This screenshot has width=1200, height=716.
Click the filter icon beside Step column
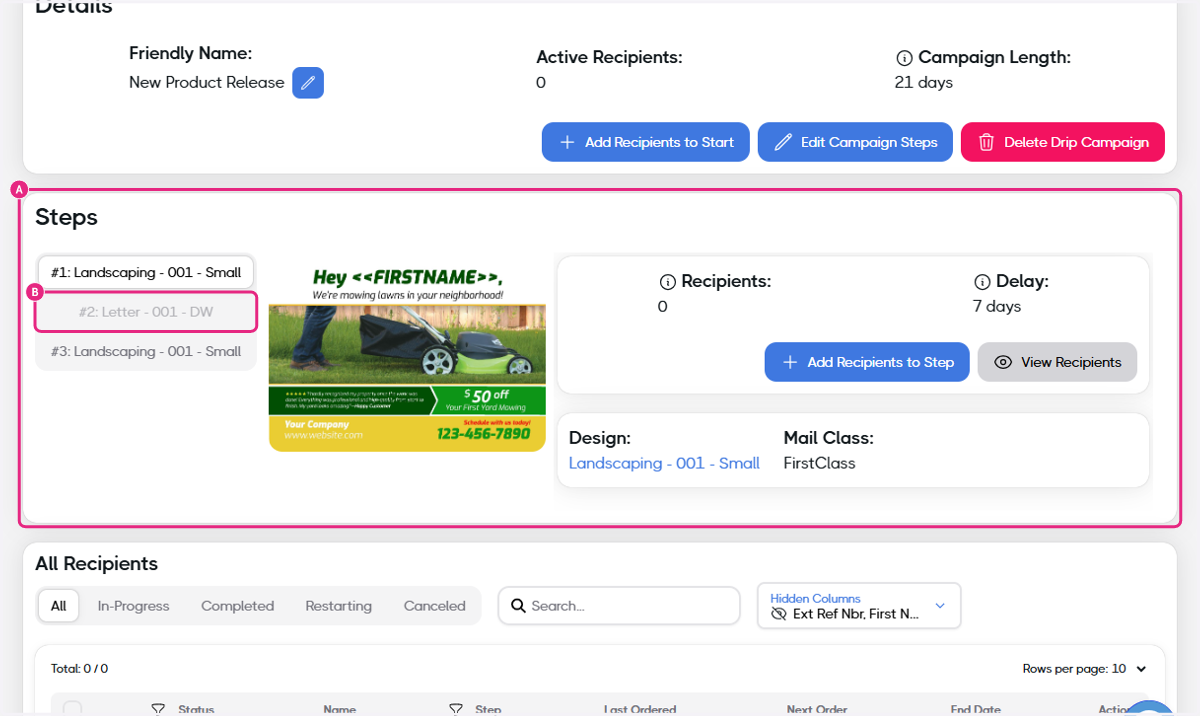click(x=456, y=709)
